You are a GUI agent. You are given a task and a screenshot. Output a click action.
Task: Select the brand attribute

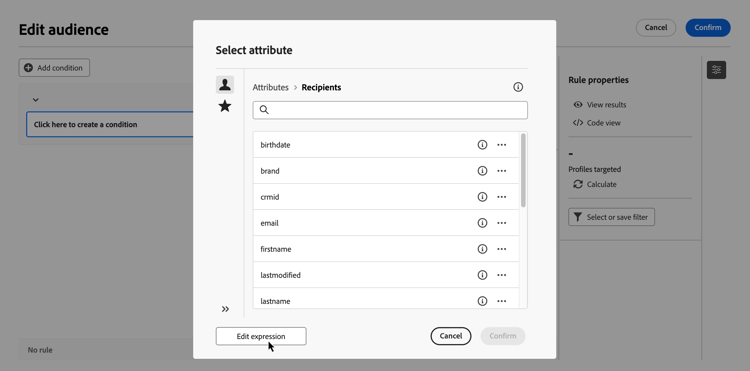pyautogui.click(x=386, y=171)
